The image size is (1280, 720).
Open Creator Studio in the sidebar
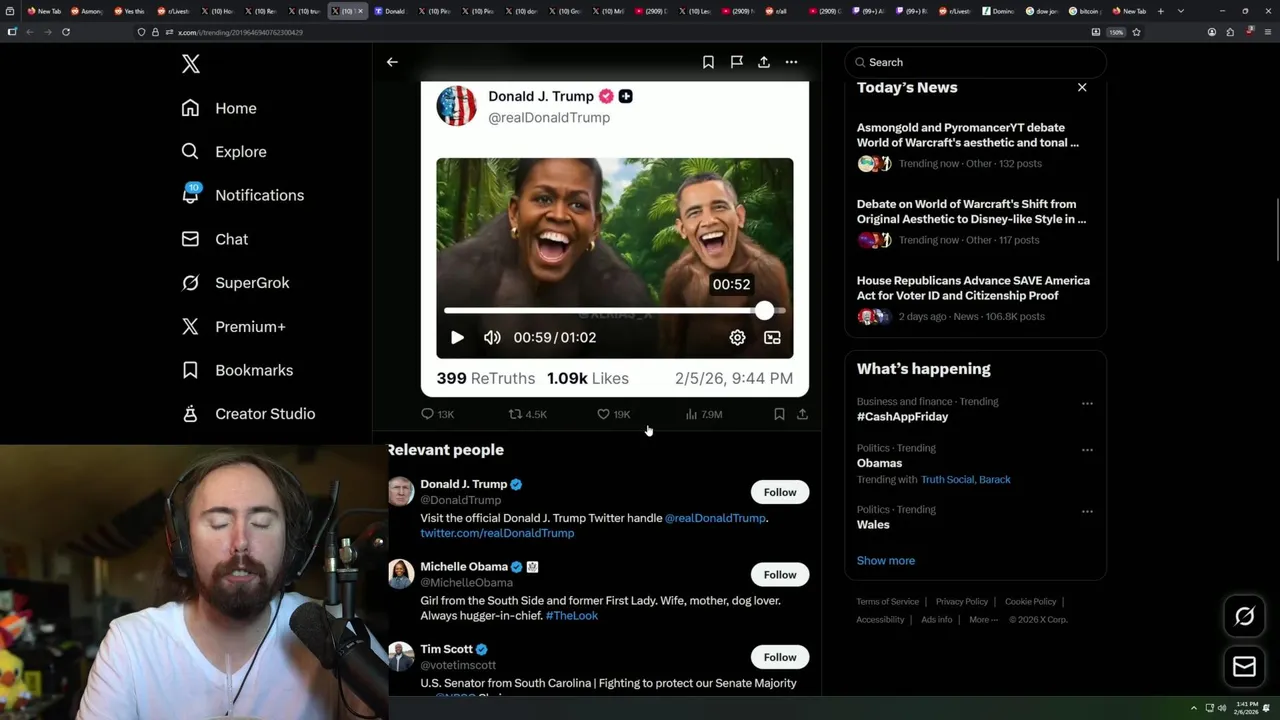point(248,414)
